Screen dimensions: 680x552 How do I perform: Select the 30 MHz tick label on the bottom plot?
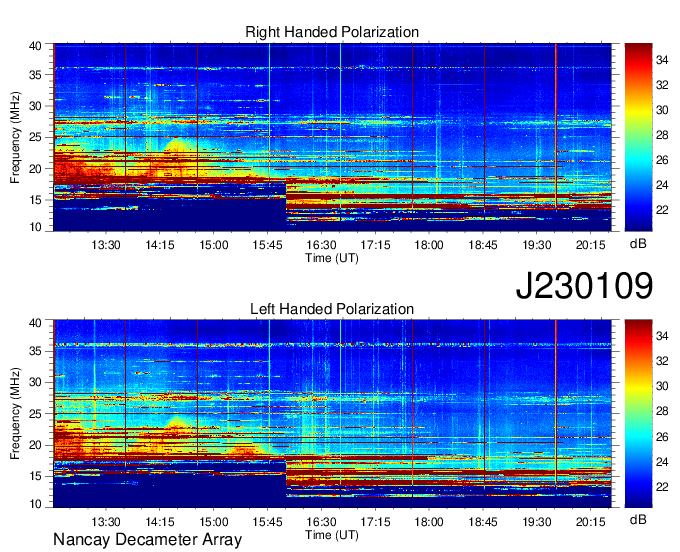click(36, 382)
